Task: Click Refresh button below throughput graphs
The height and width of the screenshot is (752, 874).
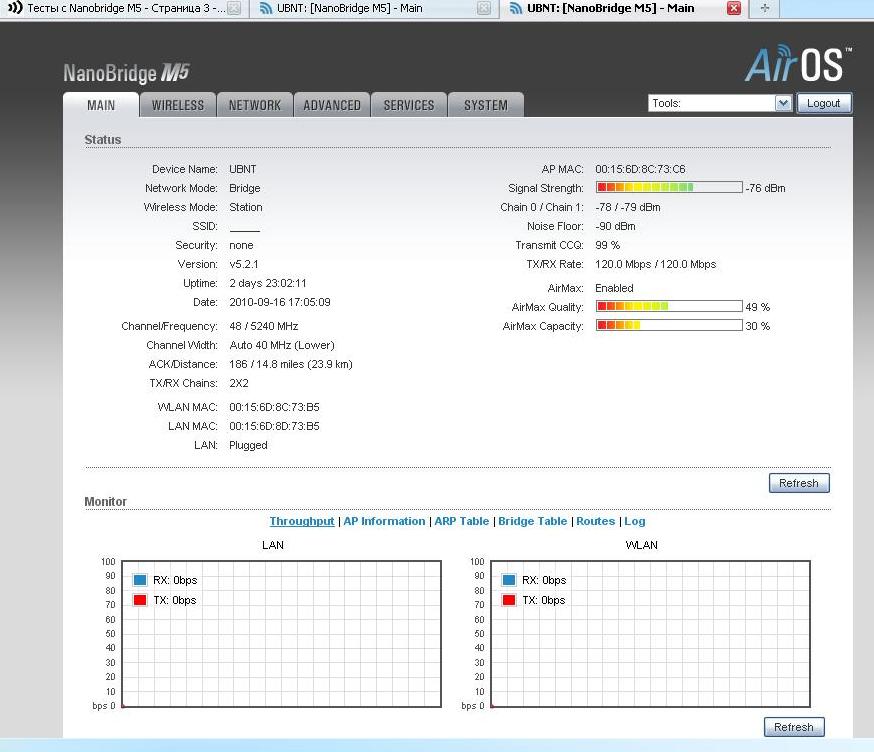Action: (794, 727)
